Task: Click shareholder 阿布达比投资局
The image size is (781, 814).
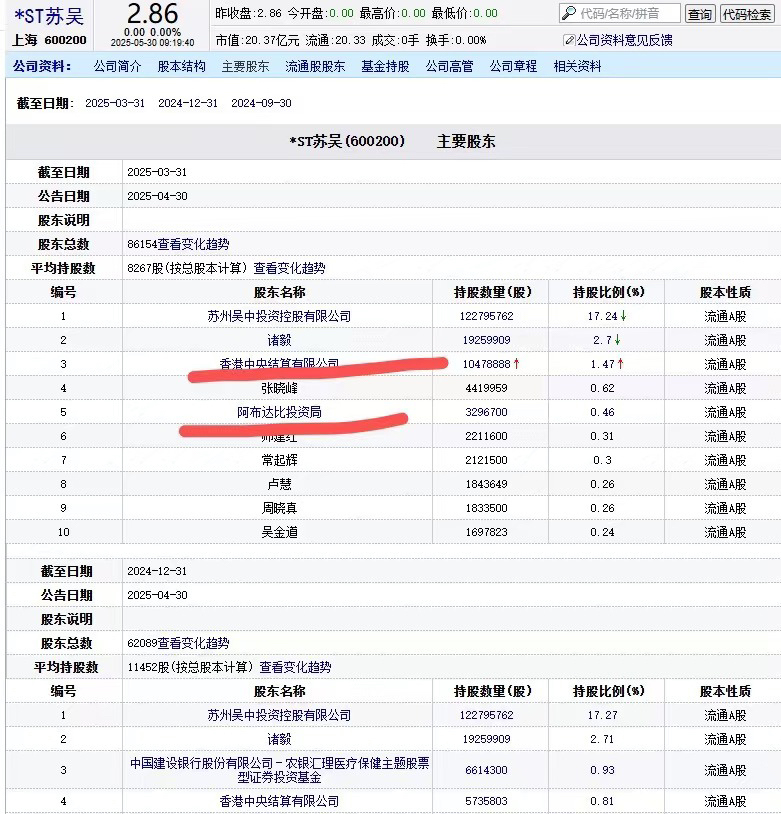Action: click(279, 412)
